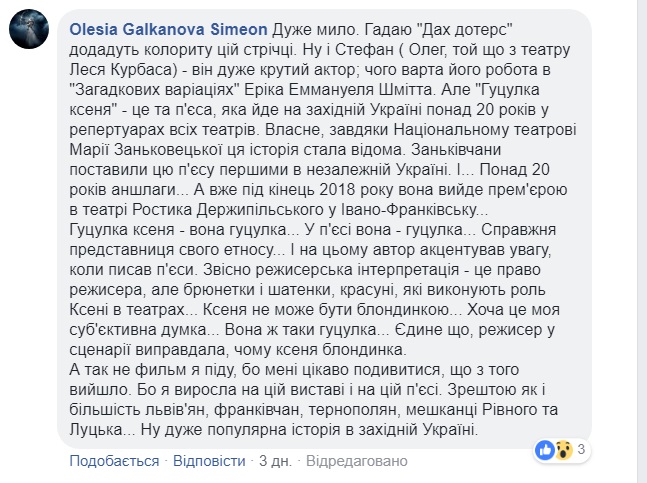
Task: Like the comment via Подобається
Action: [114, 461]
